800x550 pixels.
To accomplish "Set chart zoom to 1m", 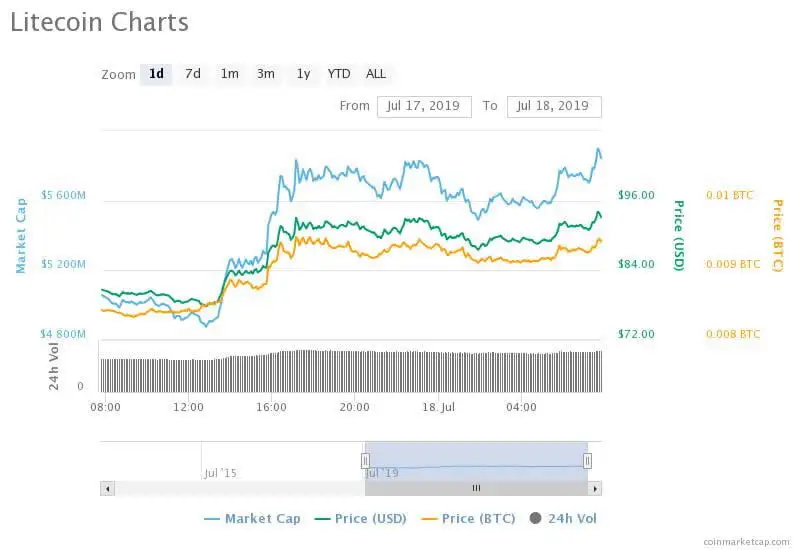I will 230,74.
